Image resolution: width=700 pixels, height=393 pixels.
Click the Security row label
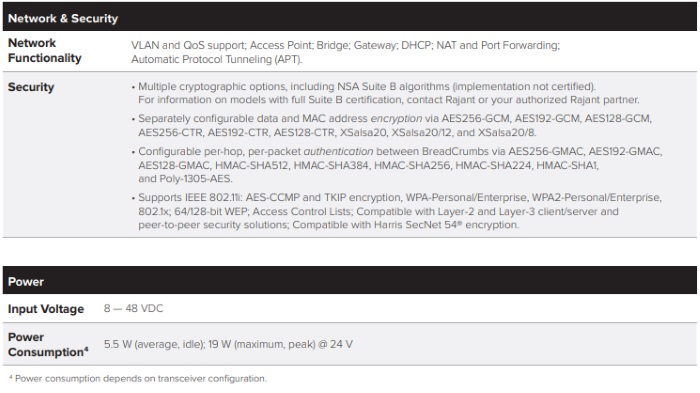[31, 87]
